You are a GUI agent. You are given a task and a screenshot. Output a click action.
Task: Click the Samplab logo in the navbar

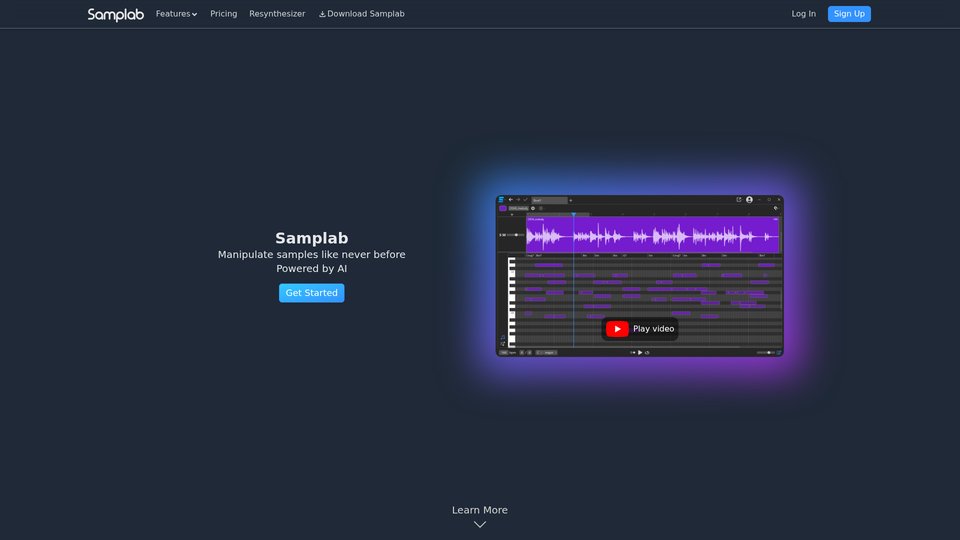115,14
